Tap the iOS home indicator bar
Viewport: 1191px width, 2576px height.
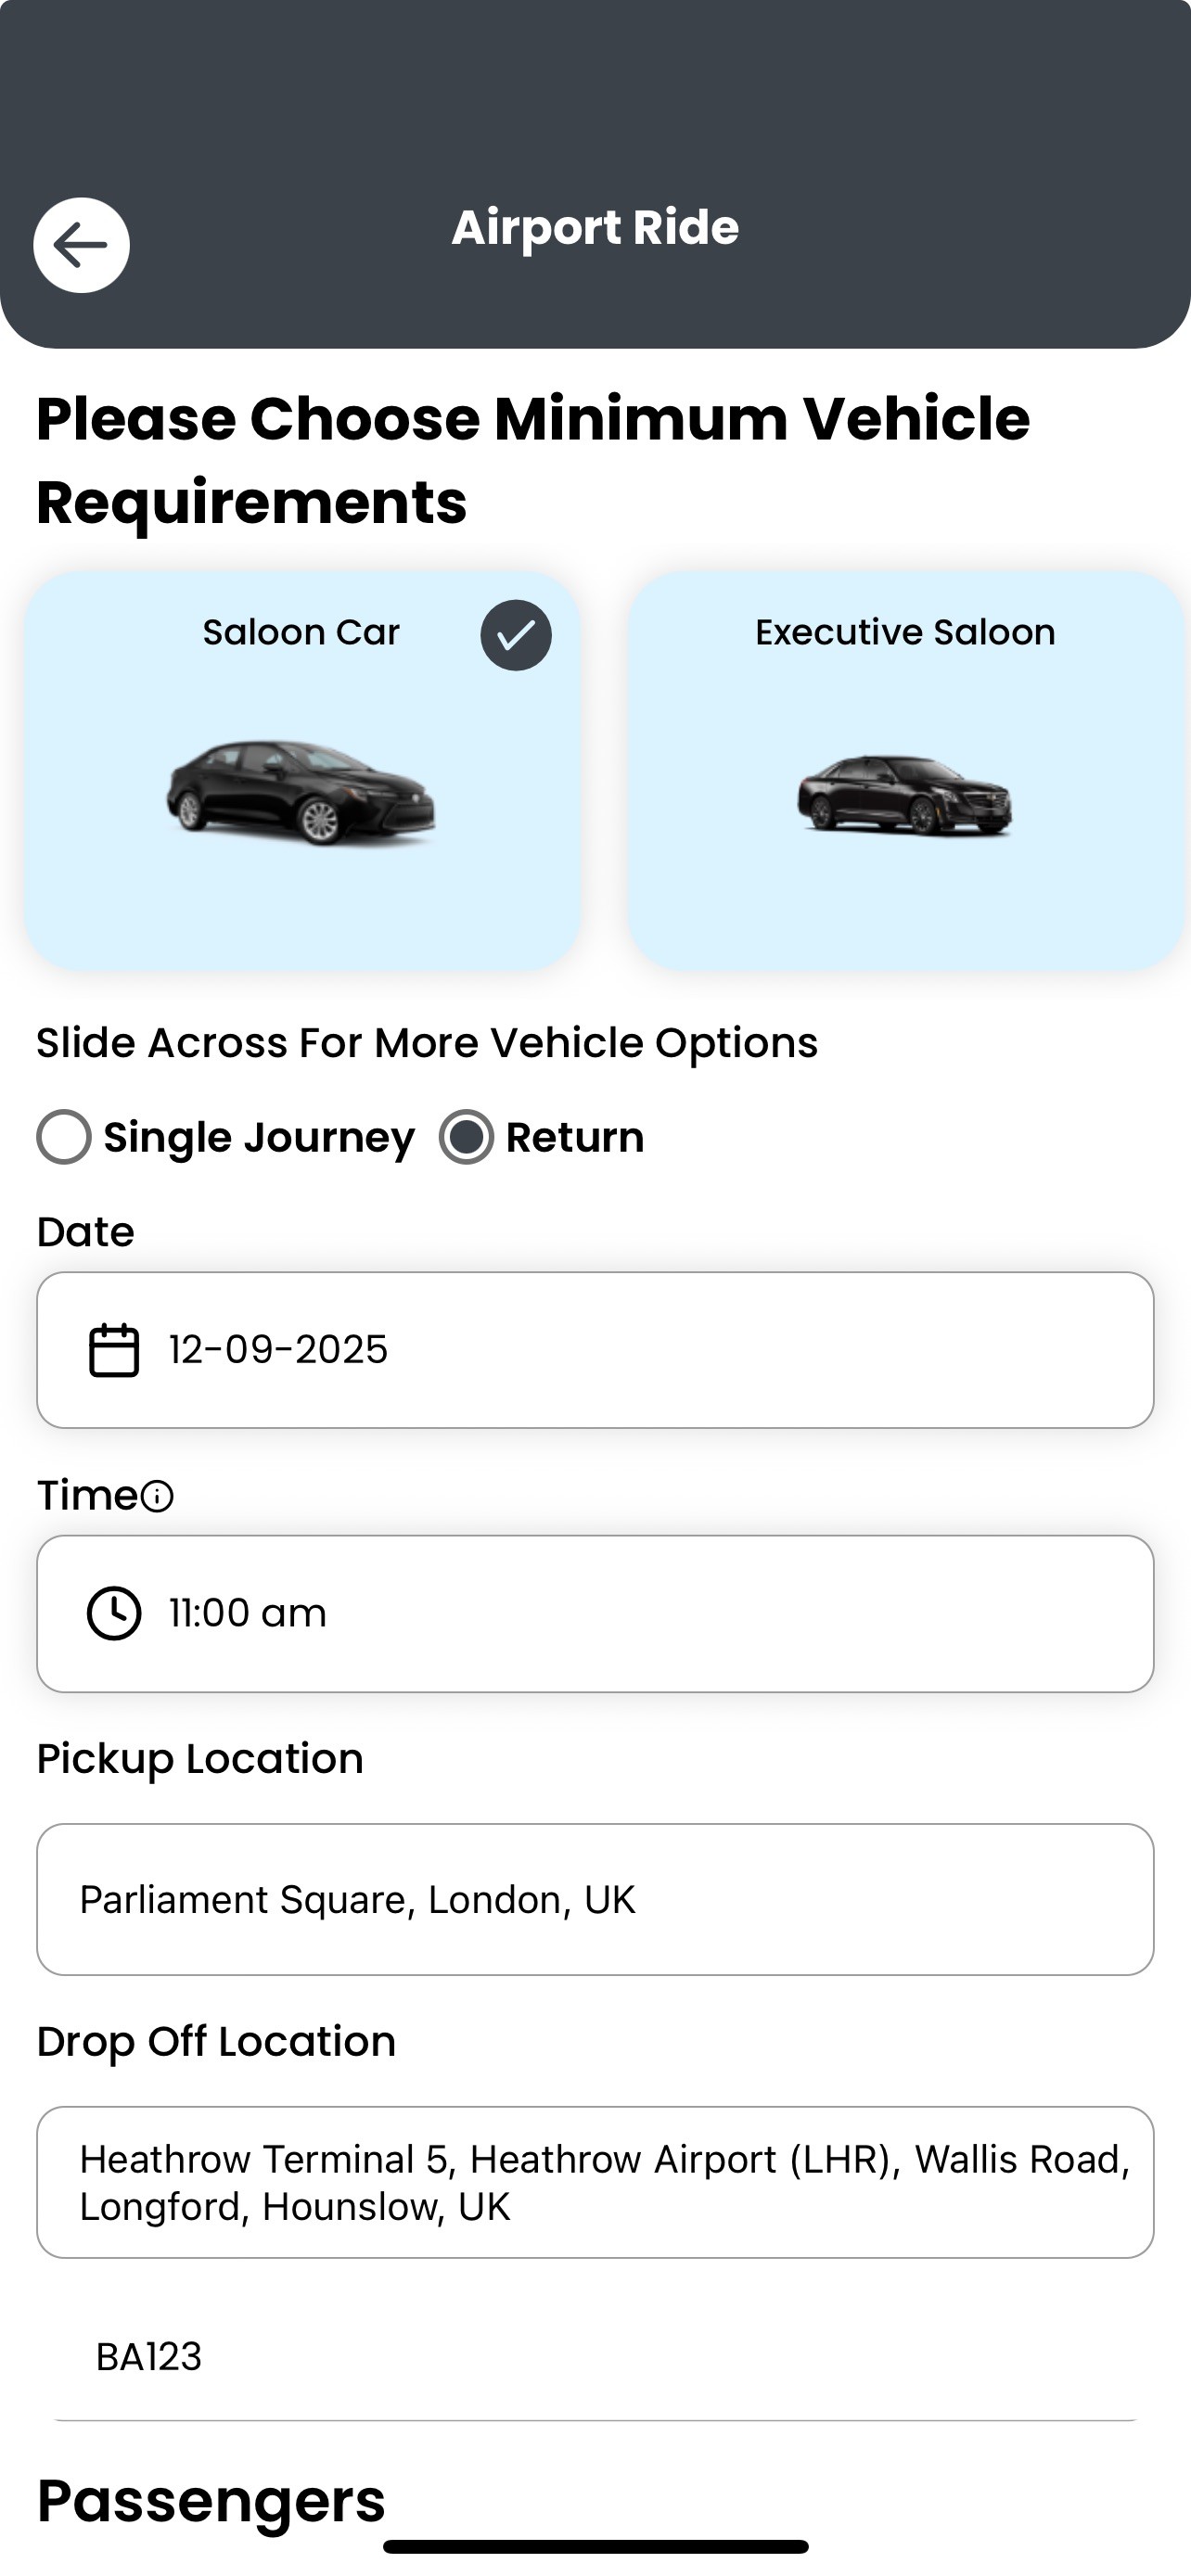(x=595, y=2546)
